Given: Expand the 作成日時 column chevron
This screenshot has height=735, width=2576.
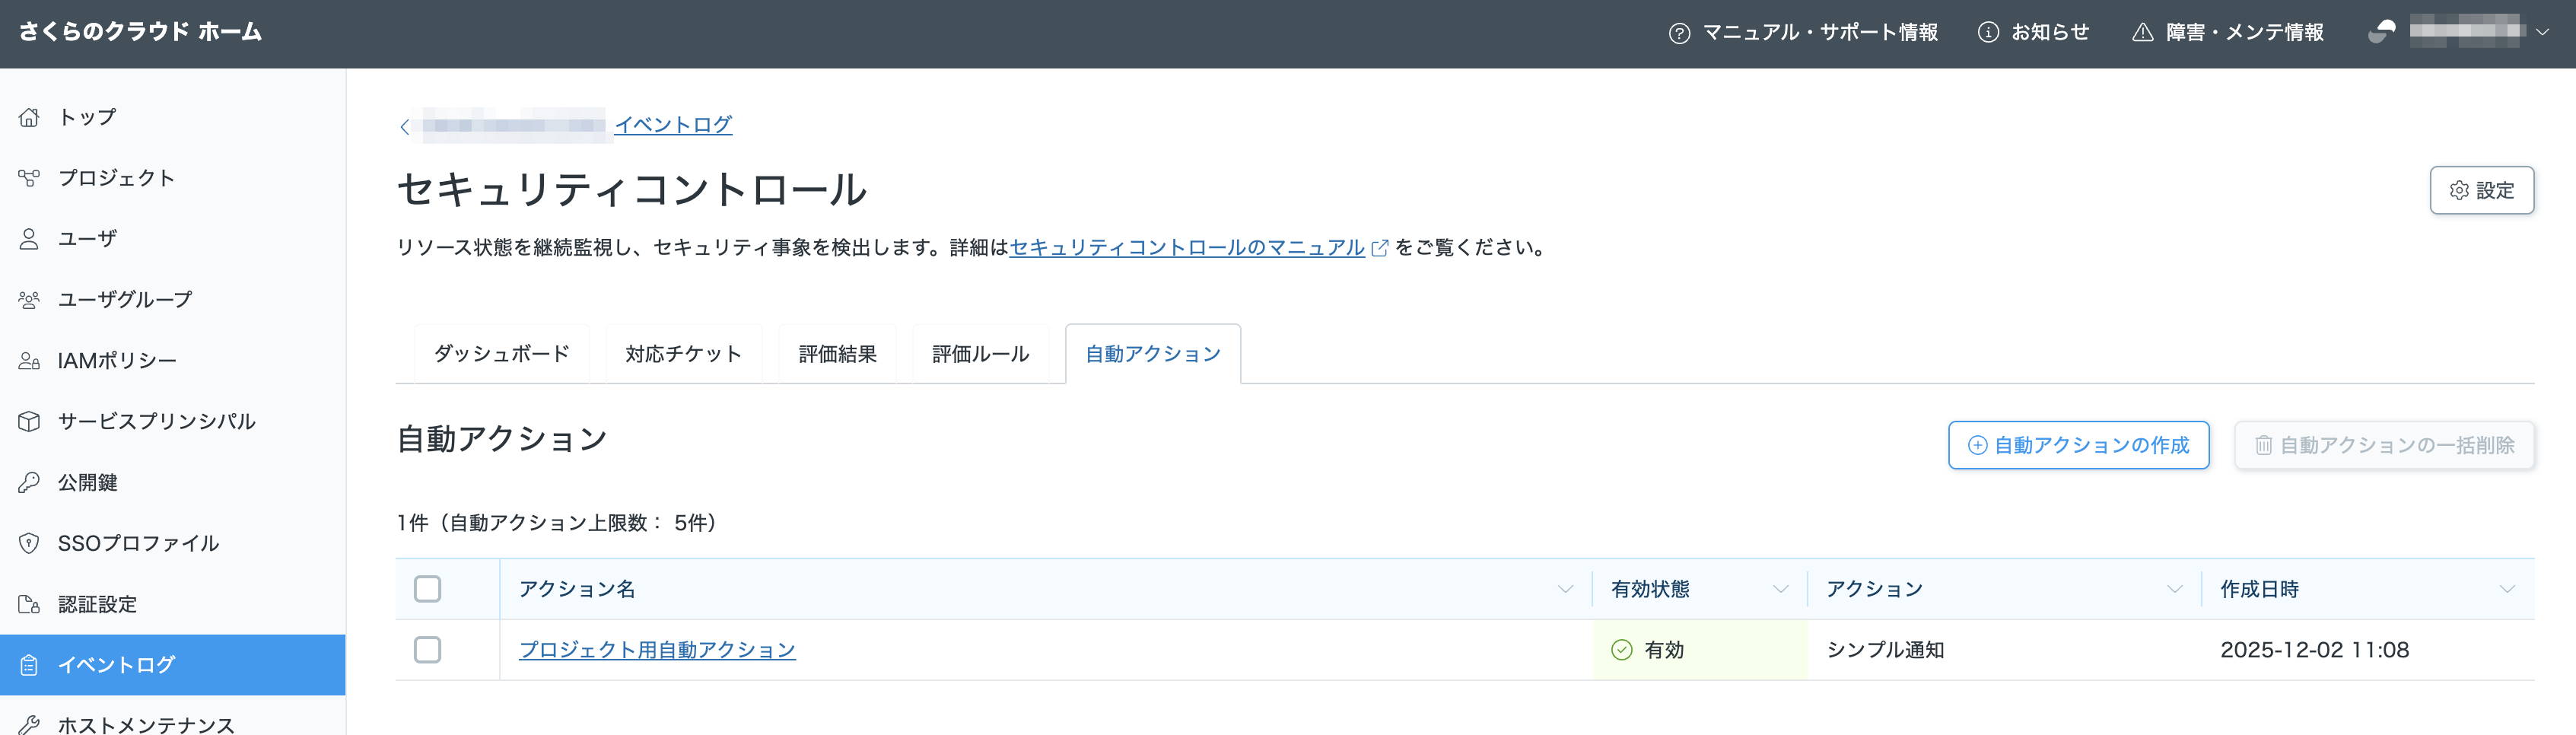Looking at the screenshot, I should (x=2506, y=589).
